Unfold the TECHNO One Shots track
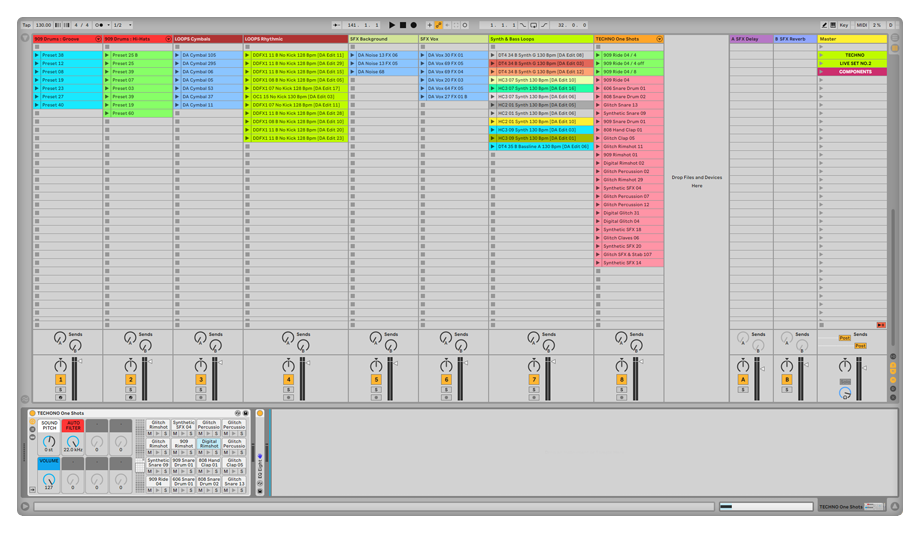The height and width of the screenshot is (533, 920). [x=659, y=39]
